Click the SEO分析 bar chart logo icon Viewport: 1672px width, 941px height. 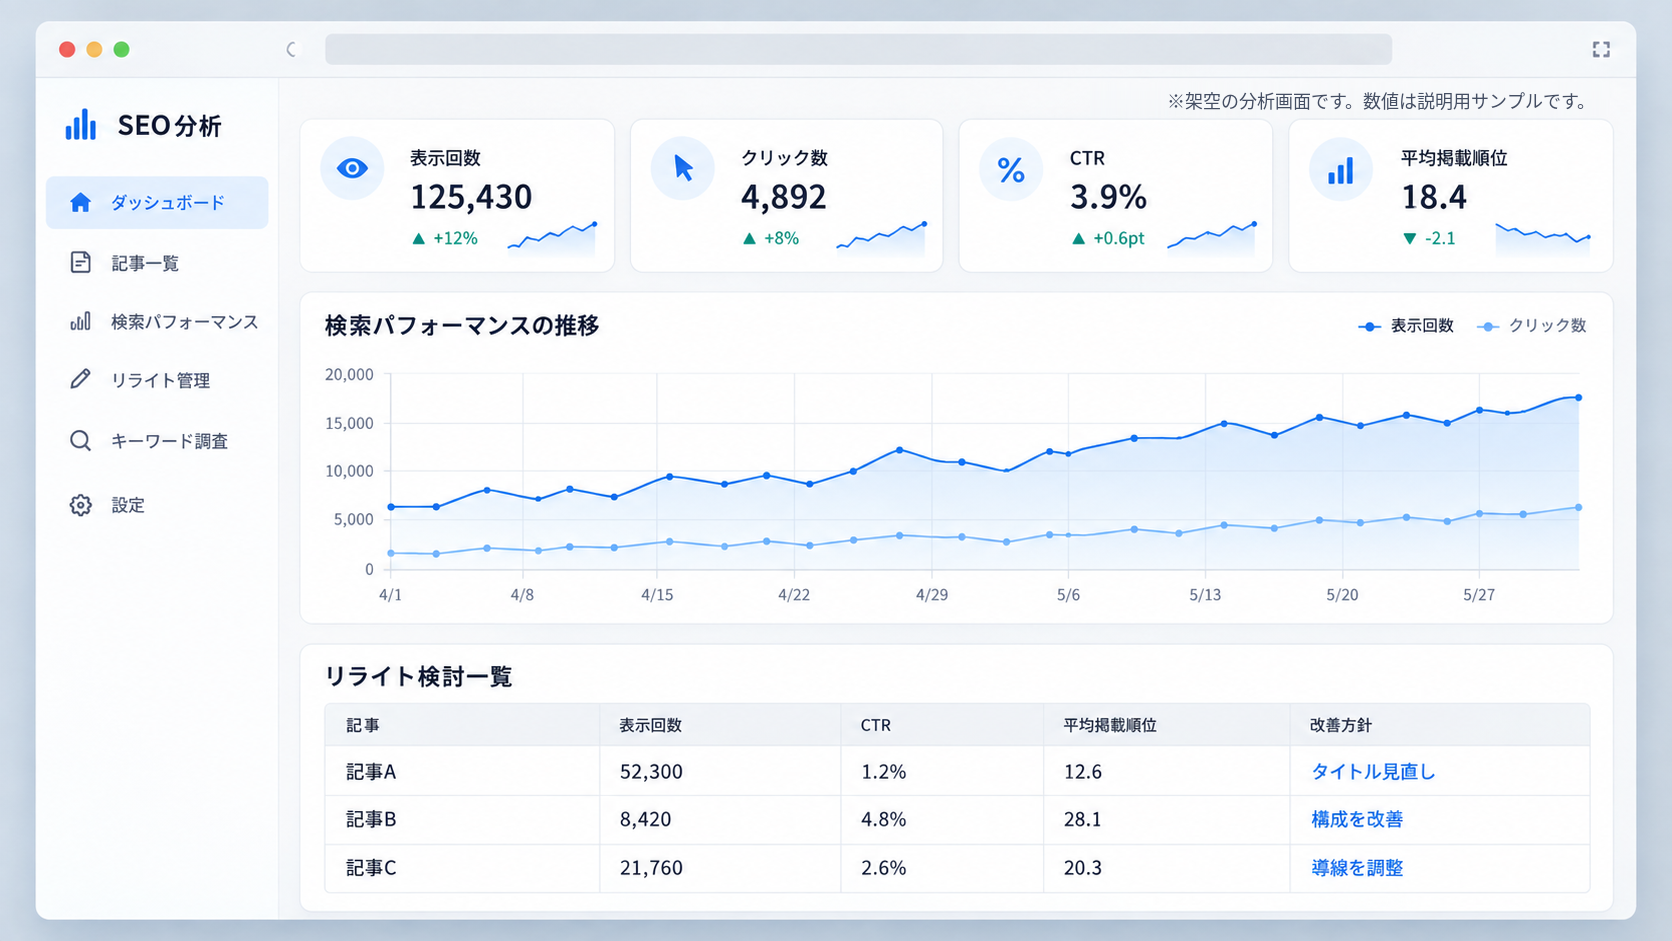point(81,125)
